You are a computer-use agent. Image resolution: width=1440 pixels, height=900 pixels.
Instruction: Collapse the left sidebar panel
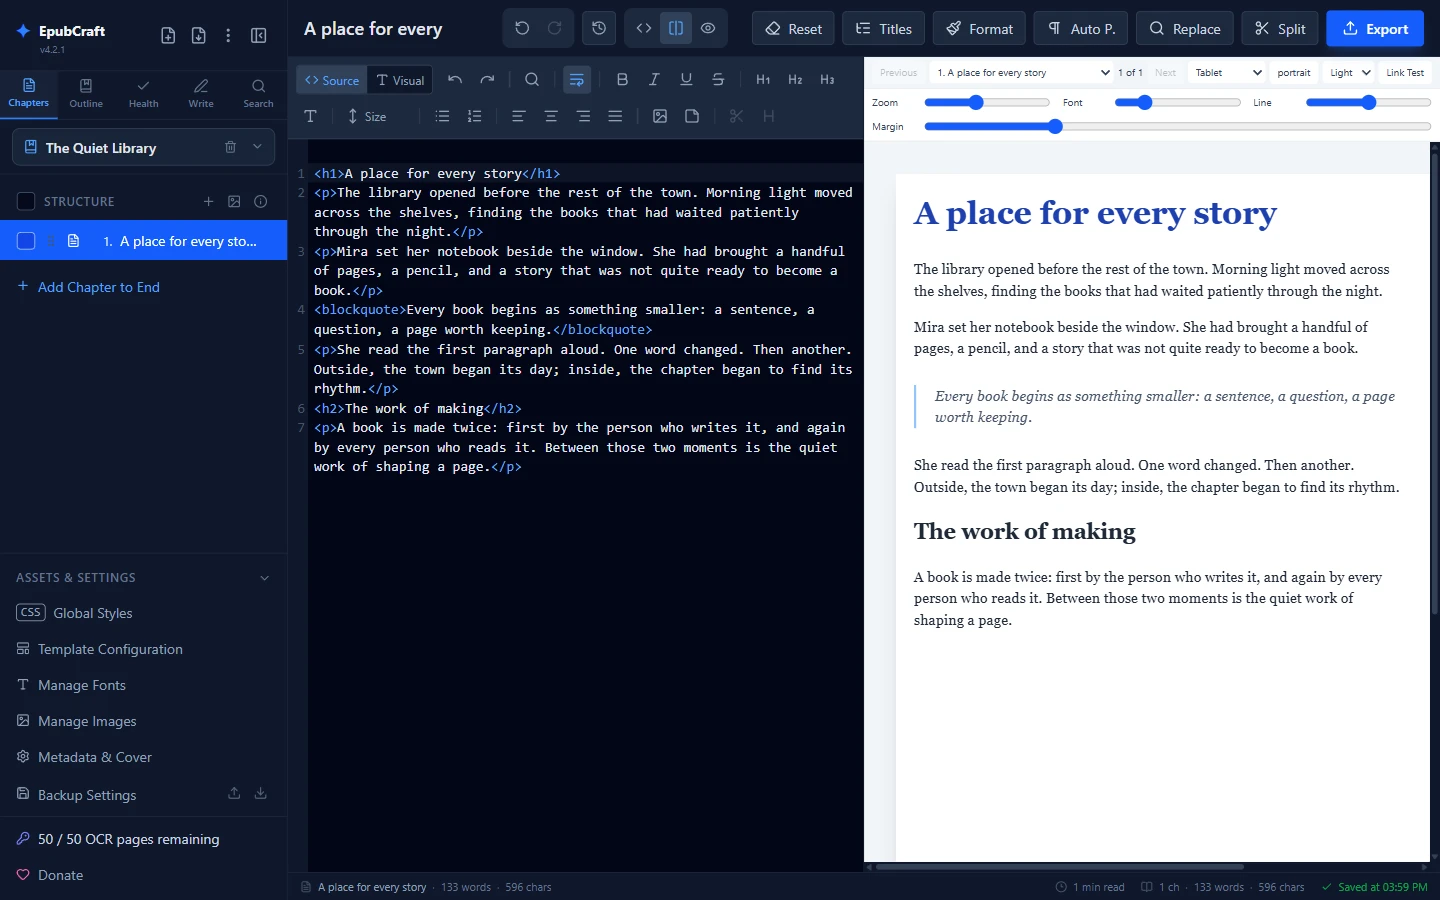(258, 36)
